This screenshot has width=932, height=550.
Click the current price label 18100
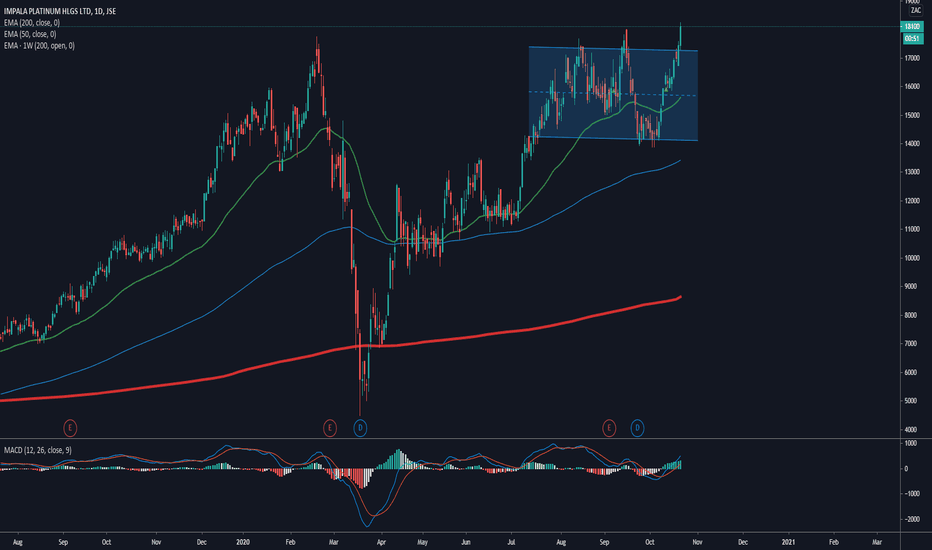pyautogui.click(x=912, y=27)
